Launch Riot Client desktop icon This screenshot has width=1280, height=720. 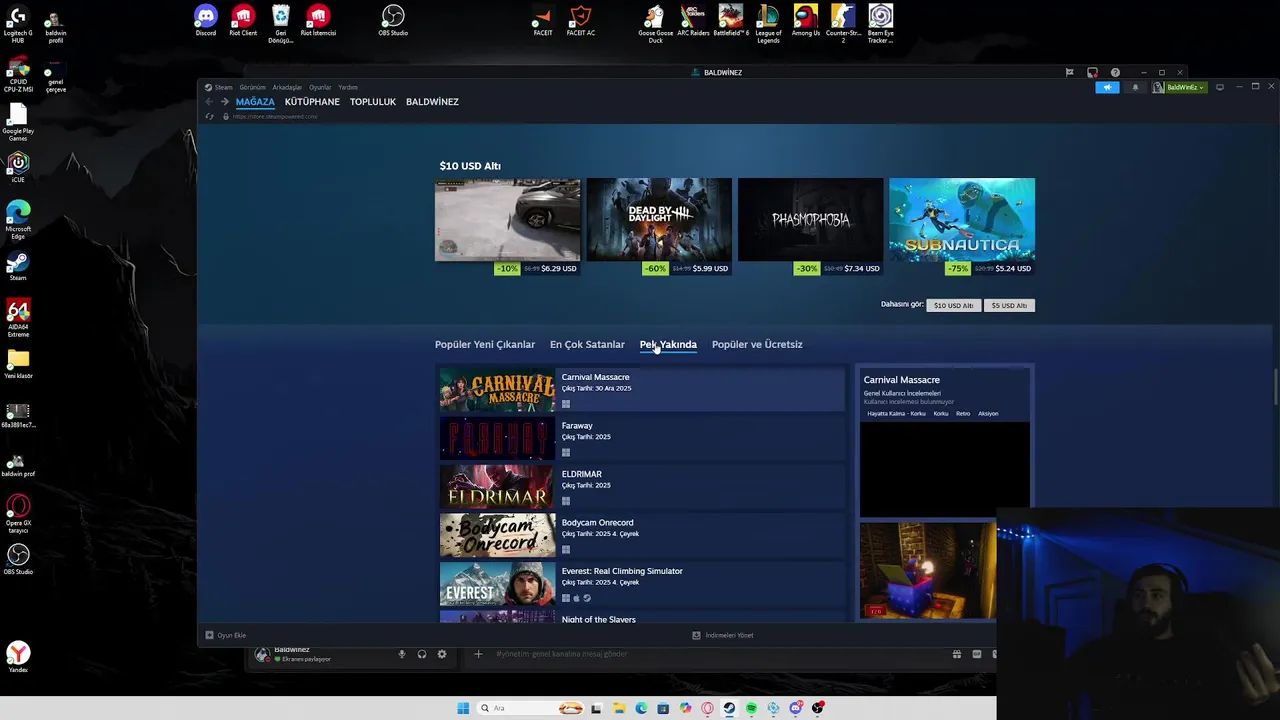(x=243, y=20)
